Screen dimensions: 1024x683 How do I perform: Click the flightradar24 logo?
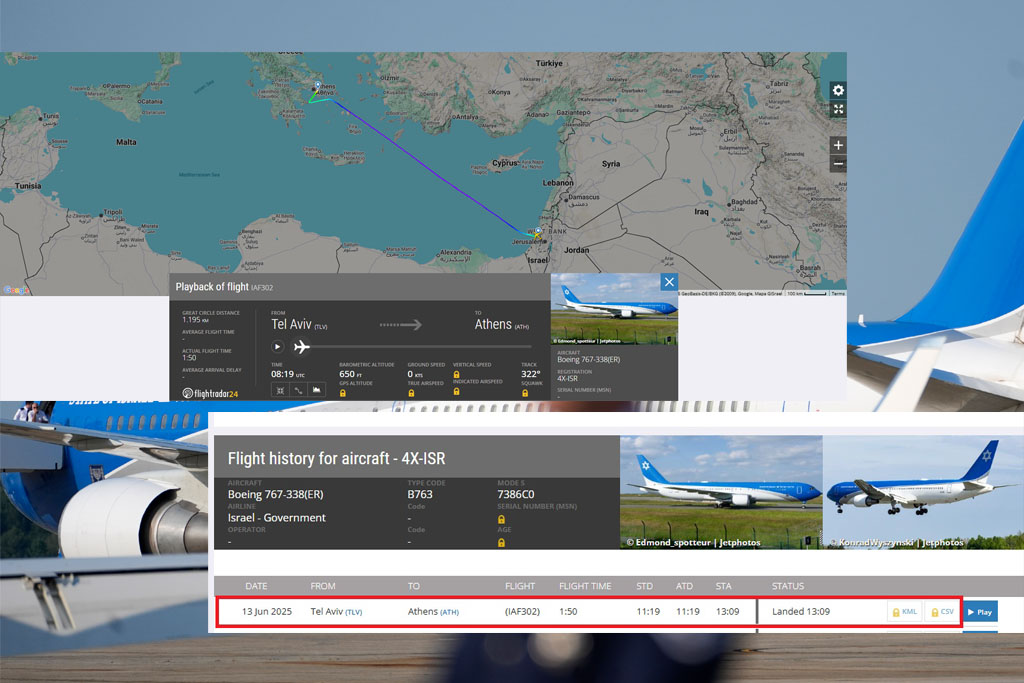click(x=210, y=394)
